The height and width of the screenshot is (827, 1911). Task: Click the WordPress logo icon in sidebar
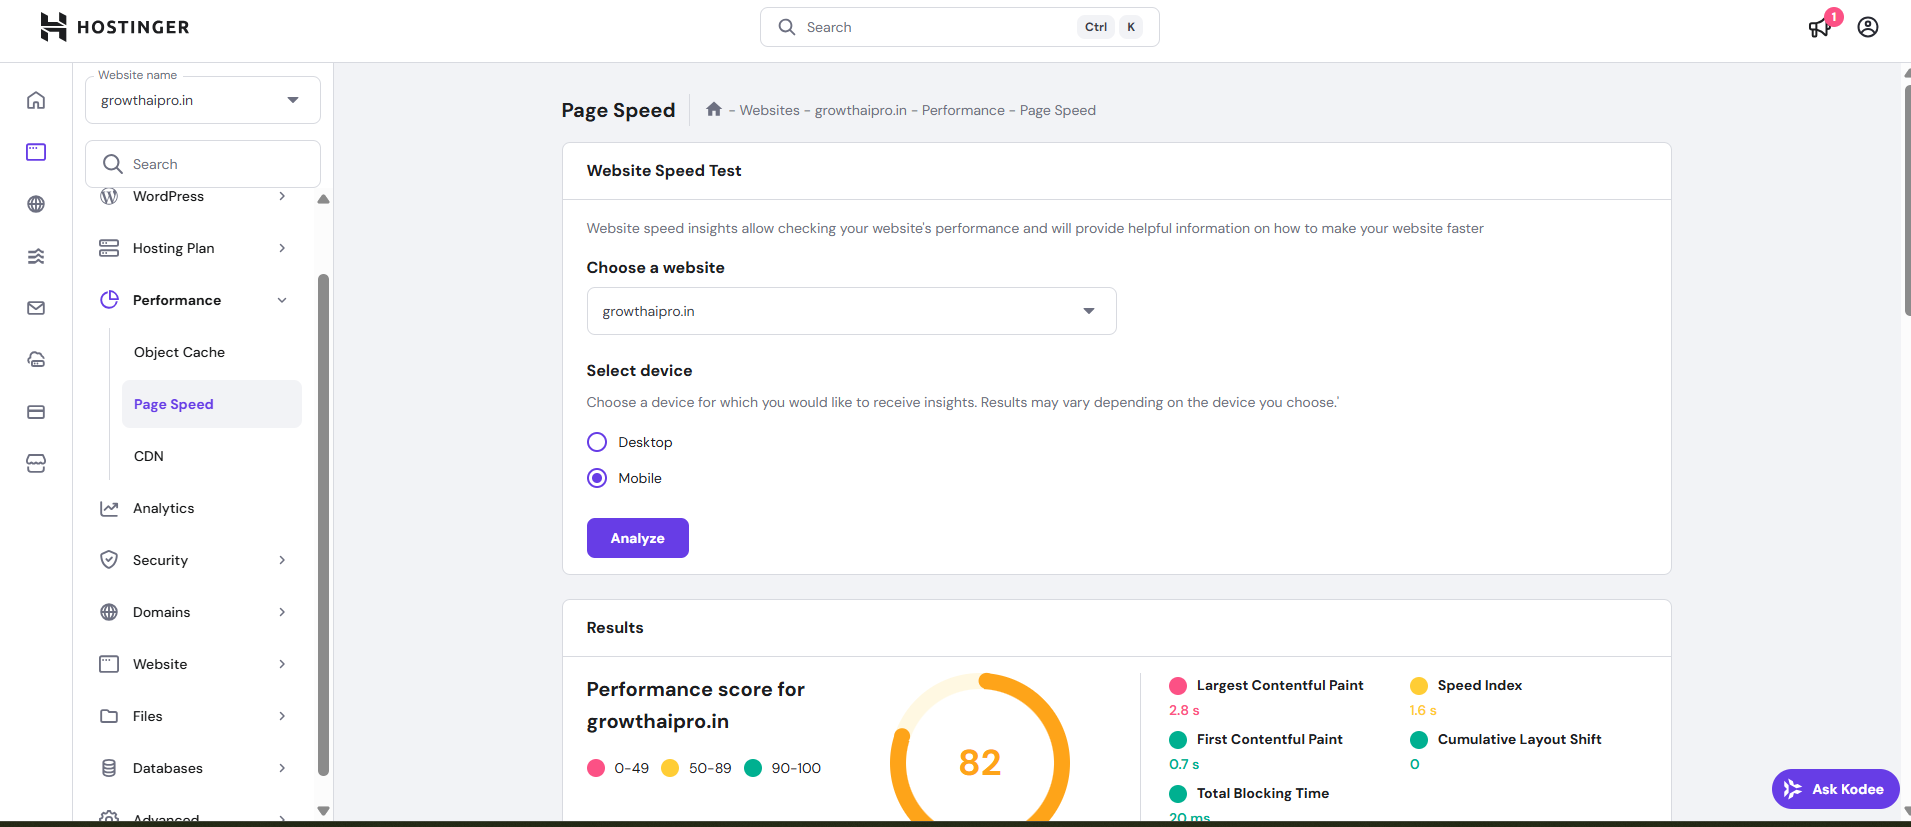(109, 196)
